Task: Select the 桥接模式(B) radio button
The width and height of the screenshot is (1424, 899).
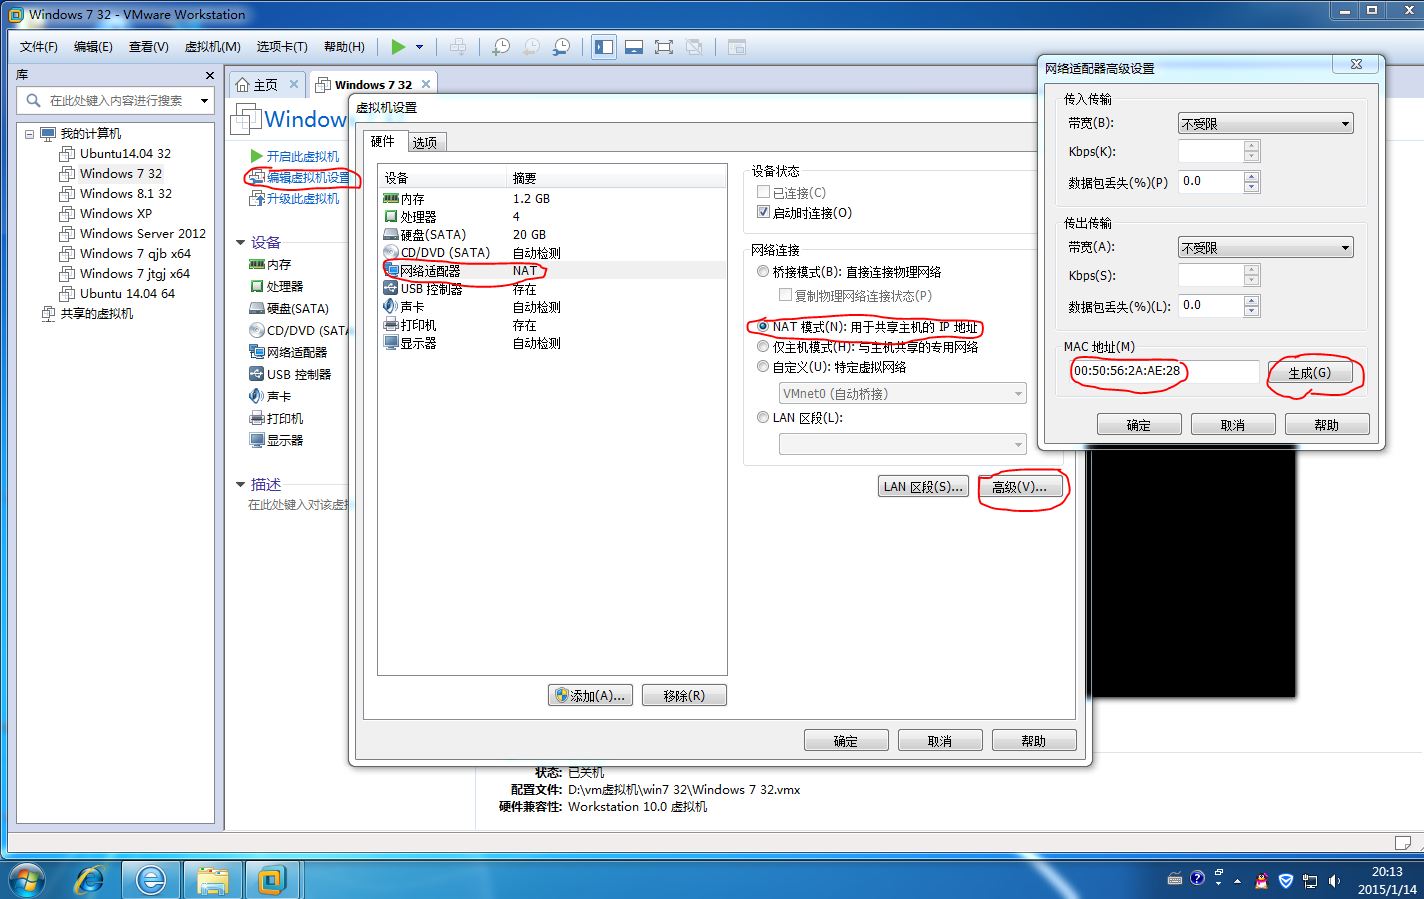Action: click(x=763, y=271)
